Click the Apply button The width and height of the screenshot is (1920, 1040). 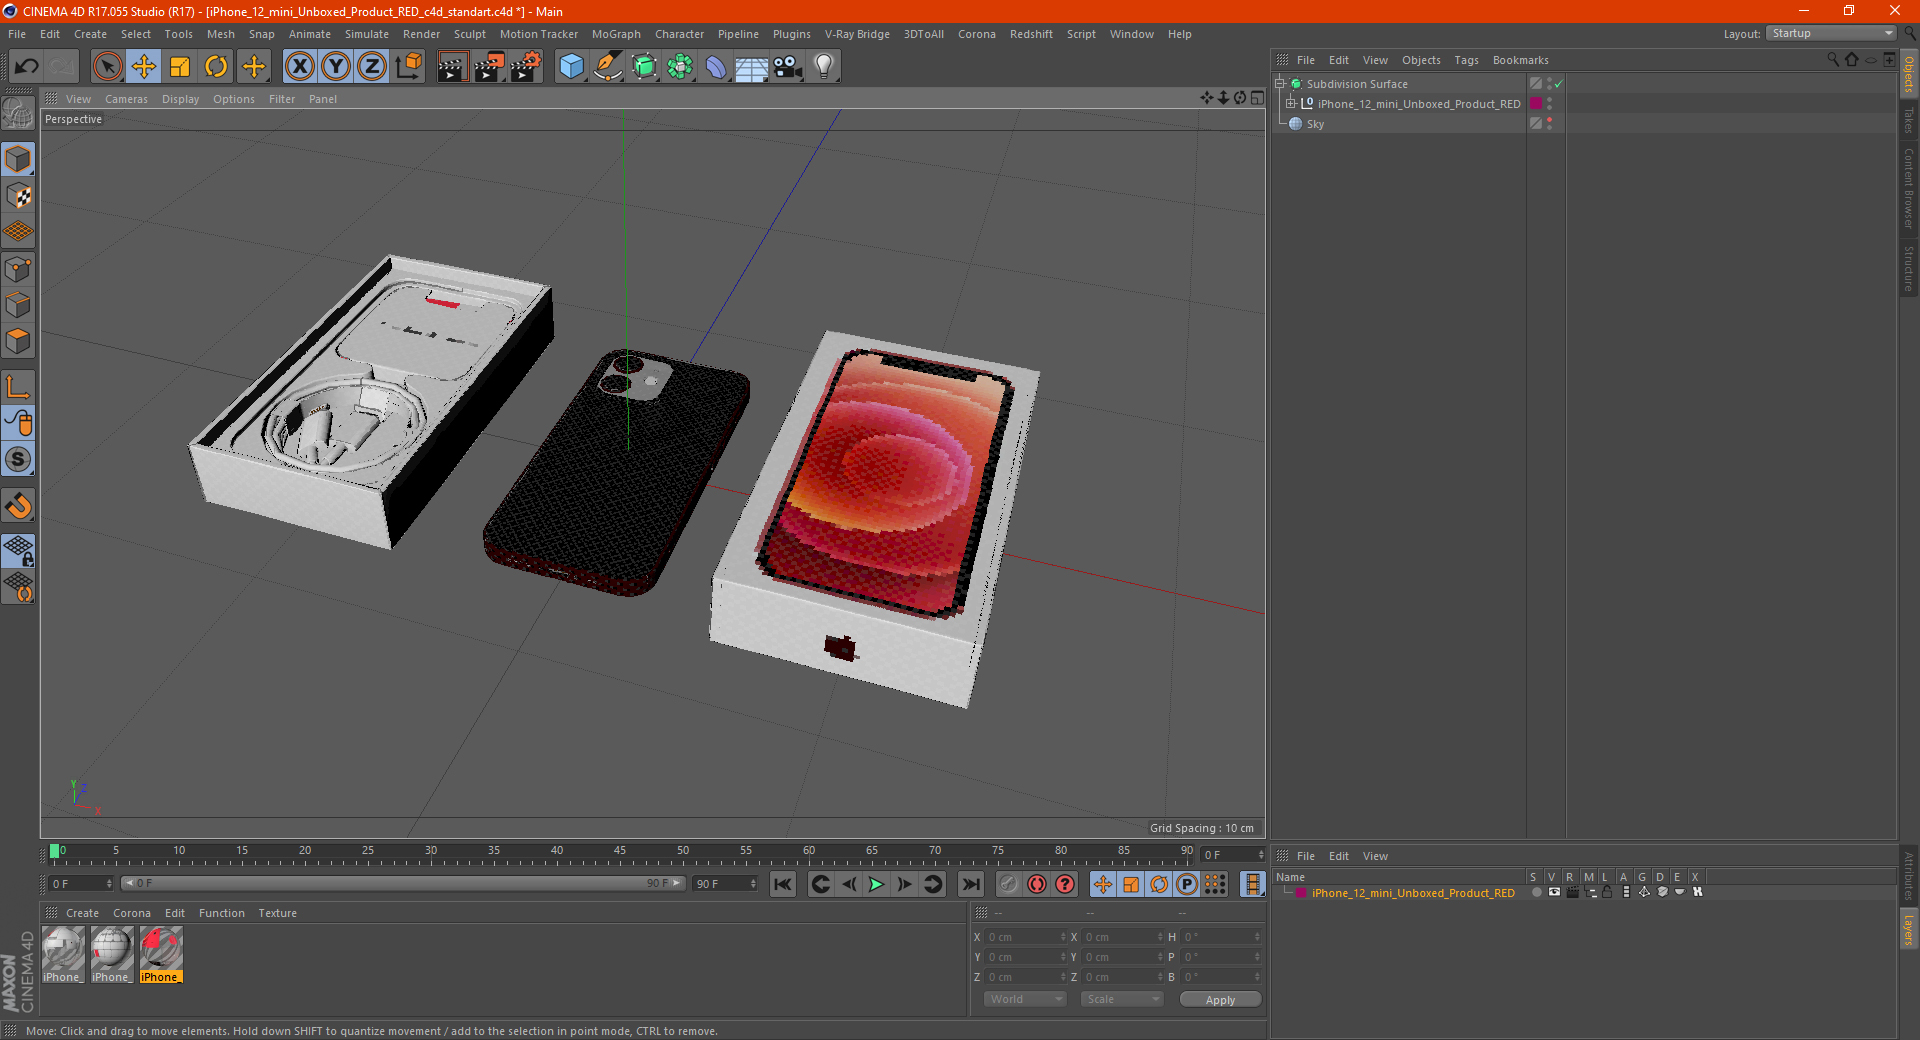pos(1220,1000)
